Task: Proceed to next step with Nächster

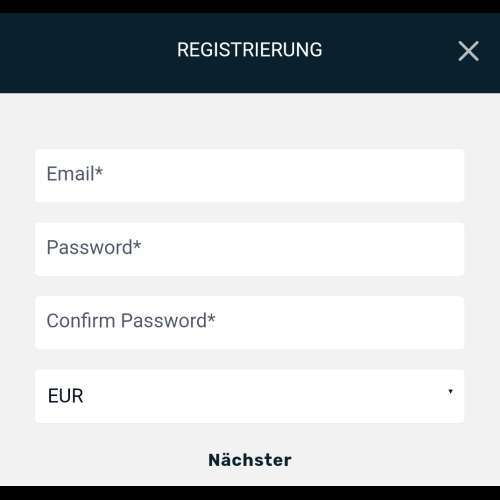Action: pos(250,460)
